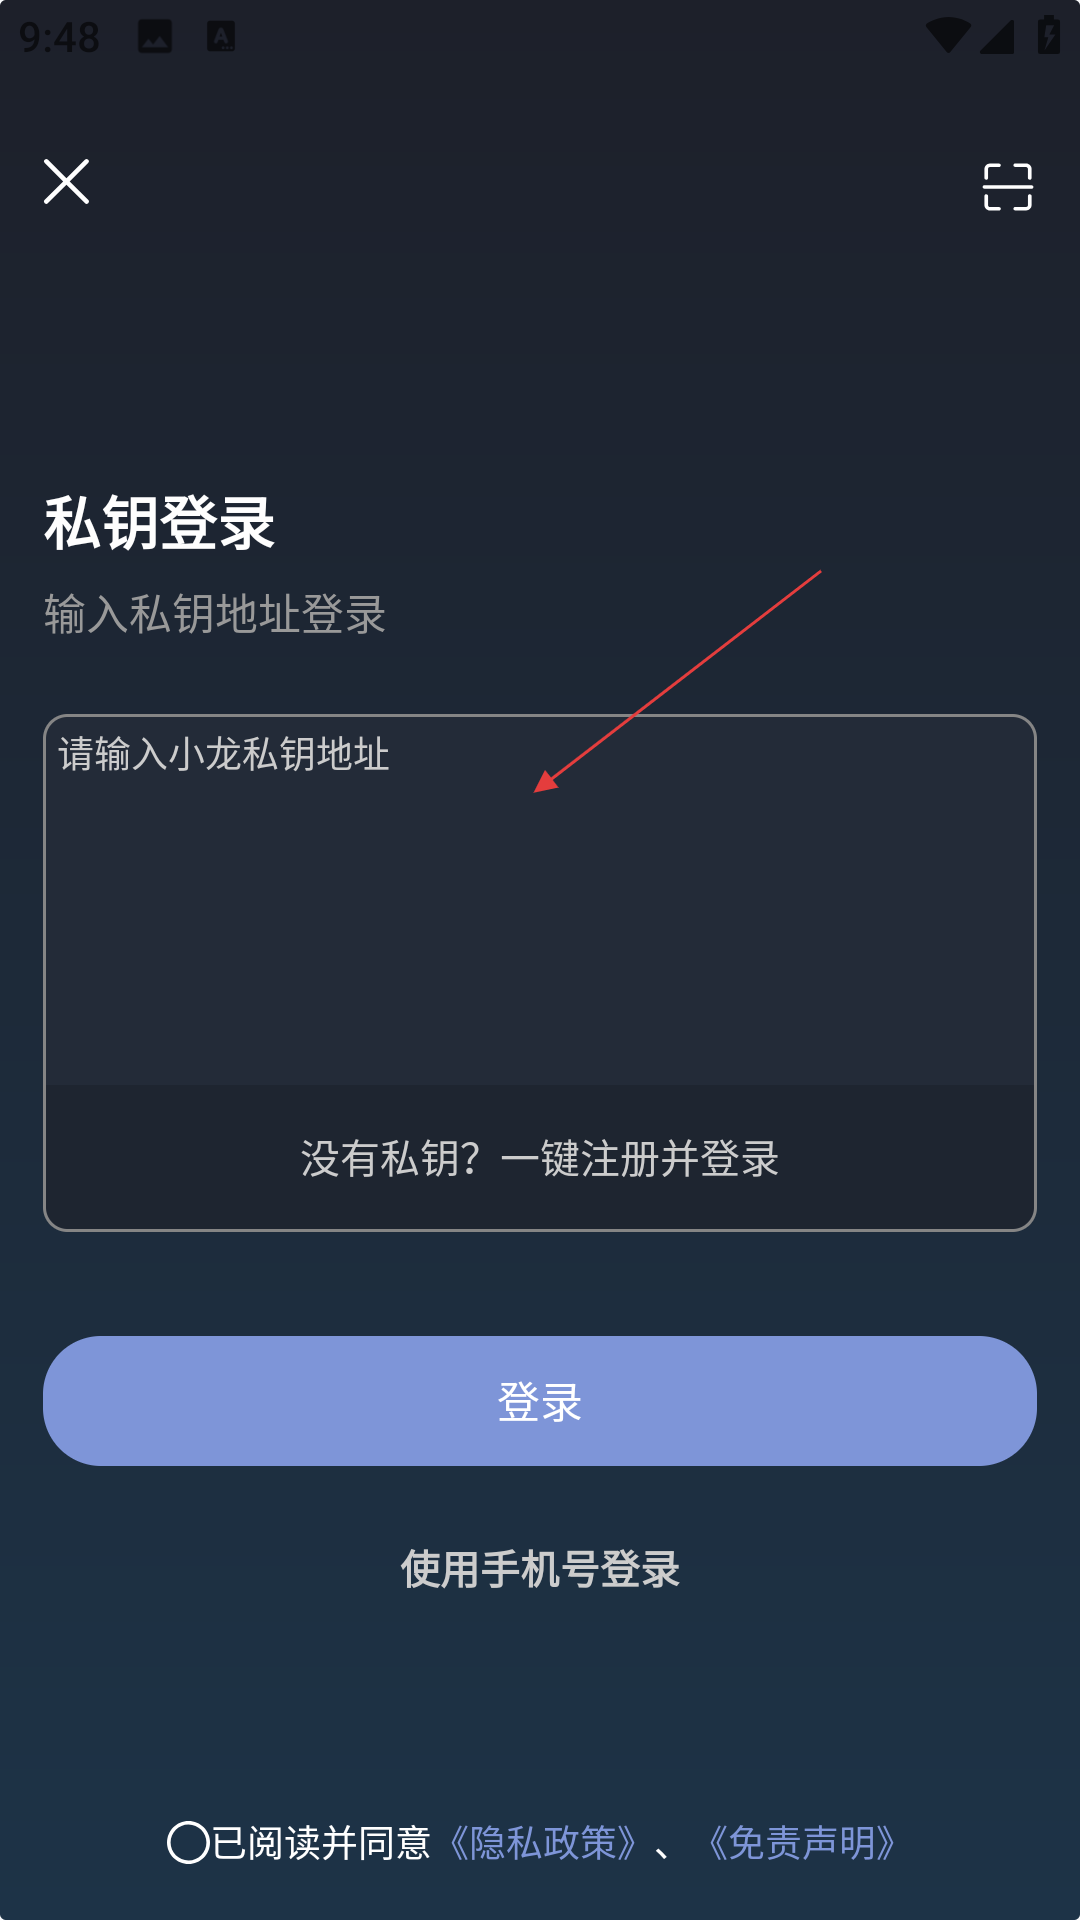Screen dimensions: 1080x1920
Task: Open the 《免责声明》 link
Action: [x=801, y=1843]
